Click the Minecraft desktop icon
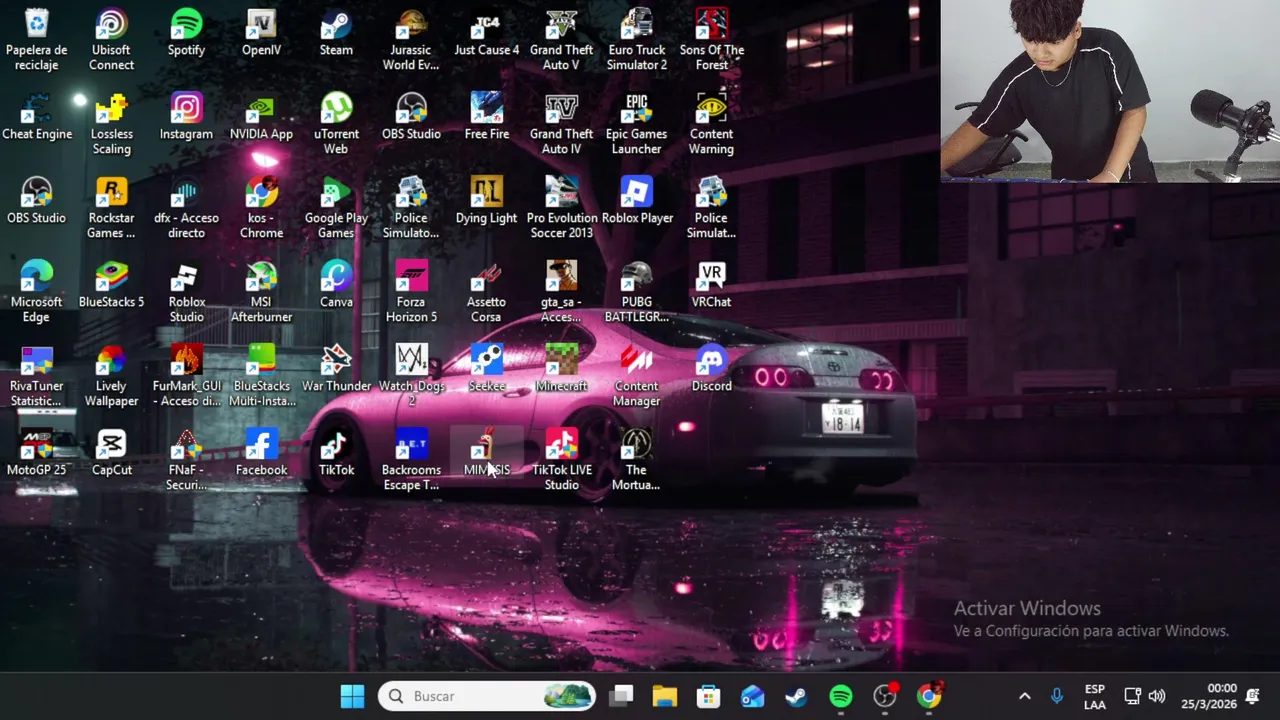The height and width of the screenshot is (720, 1280). [561, 369]
